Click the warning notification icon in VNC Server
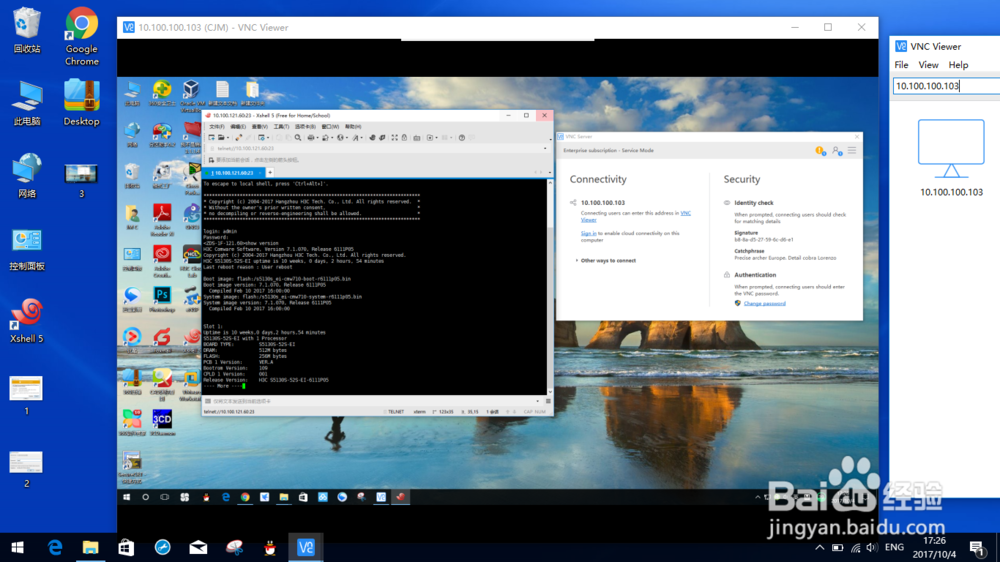 tap(820, 151)
